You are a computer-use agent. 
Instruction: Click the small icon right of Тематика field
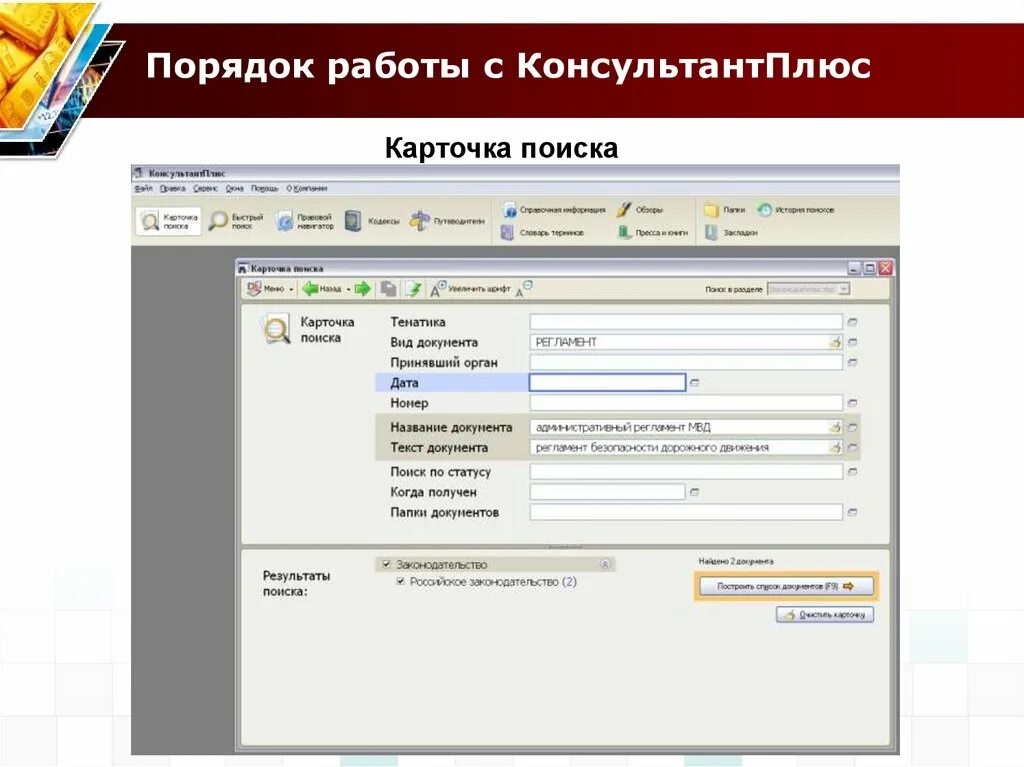pos(852,322)
